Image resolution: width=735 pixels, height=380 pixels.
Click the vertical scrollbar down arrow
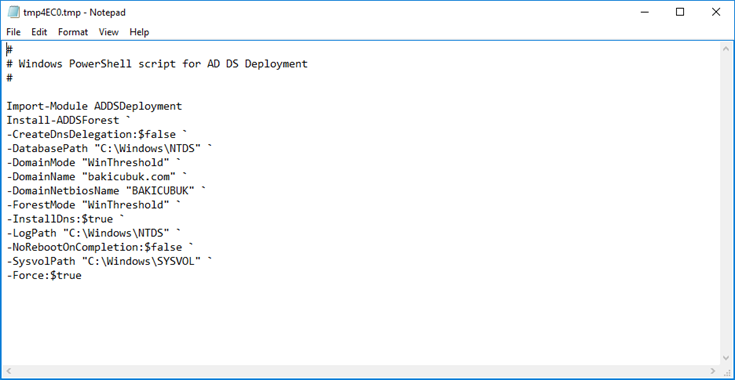[726, 358]
